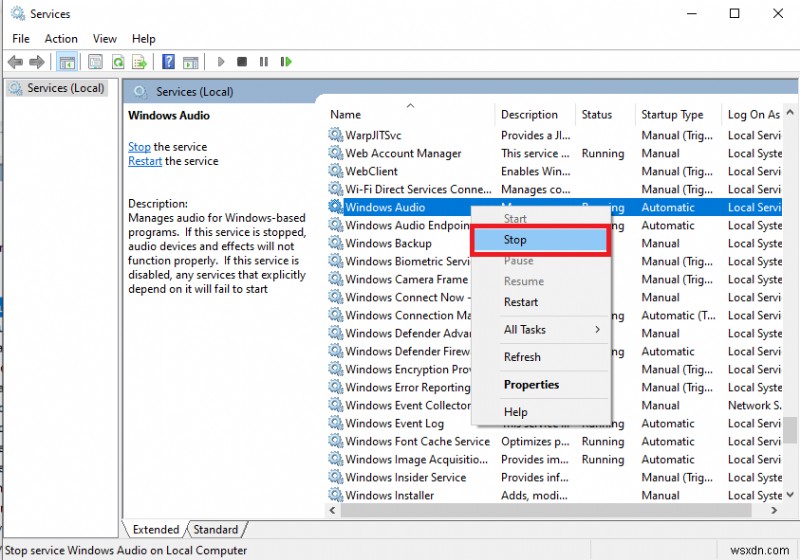Sort by the Status column header
This screenshot has height=560, width=800.
(x=605, y=114)
